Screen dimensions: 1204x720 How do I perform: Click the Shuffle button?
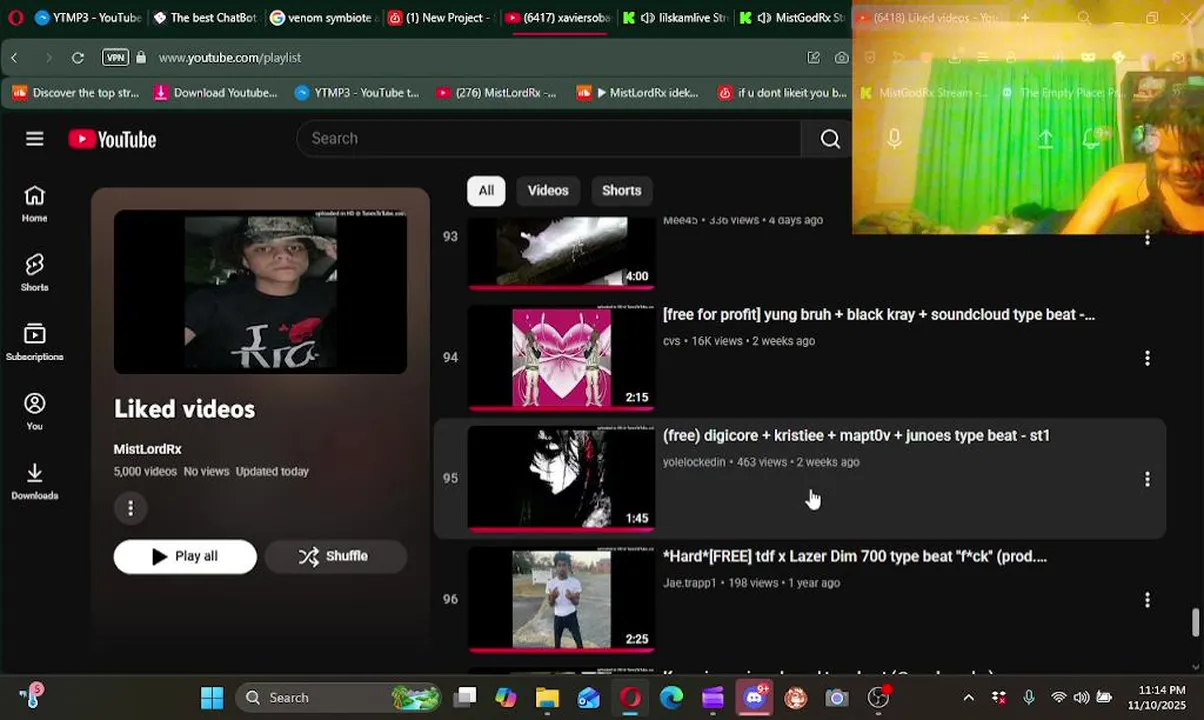336,556
